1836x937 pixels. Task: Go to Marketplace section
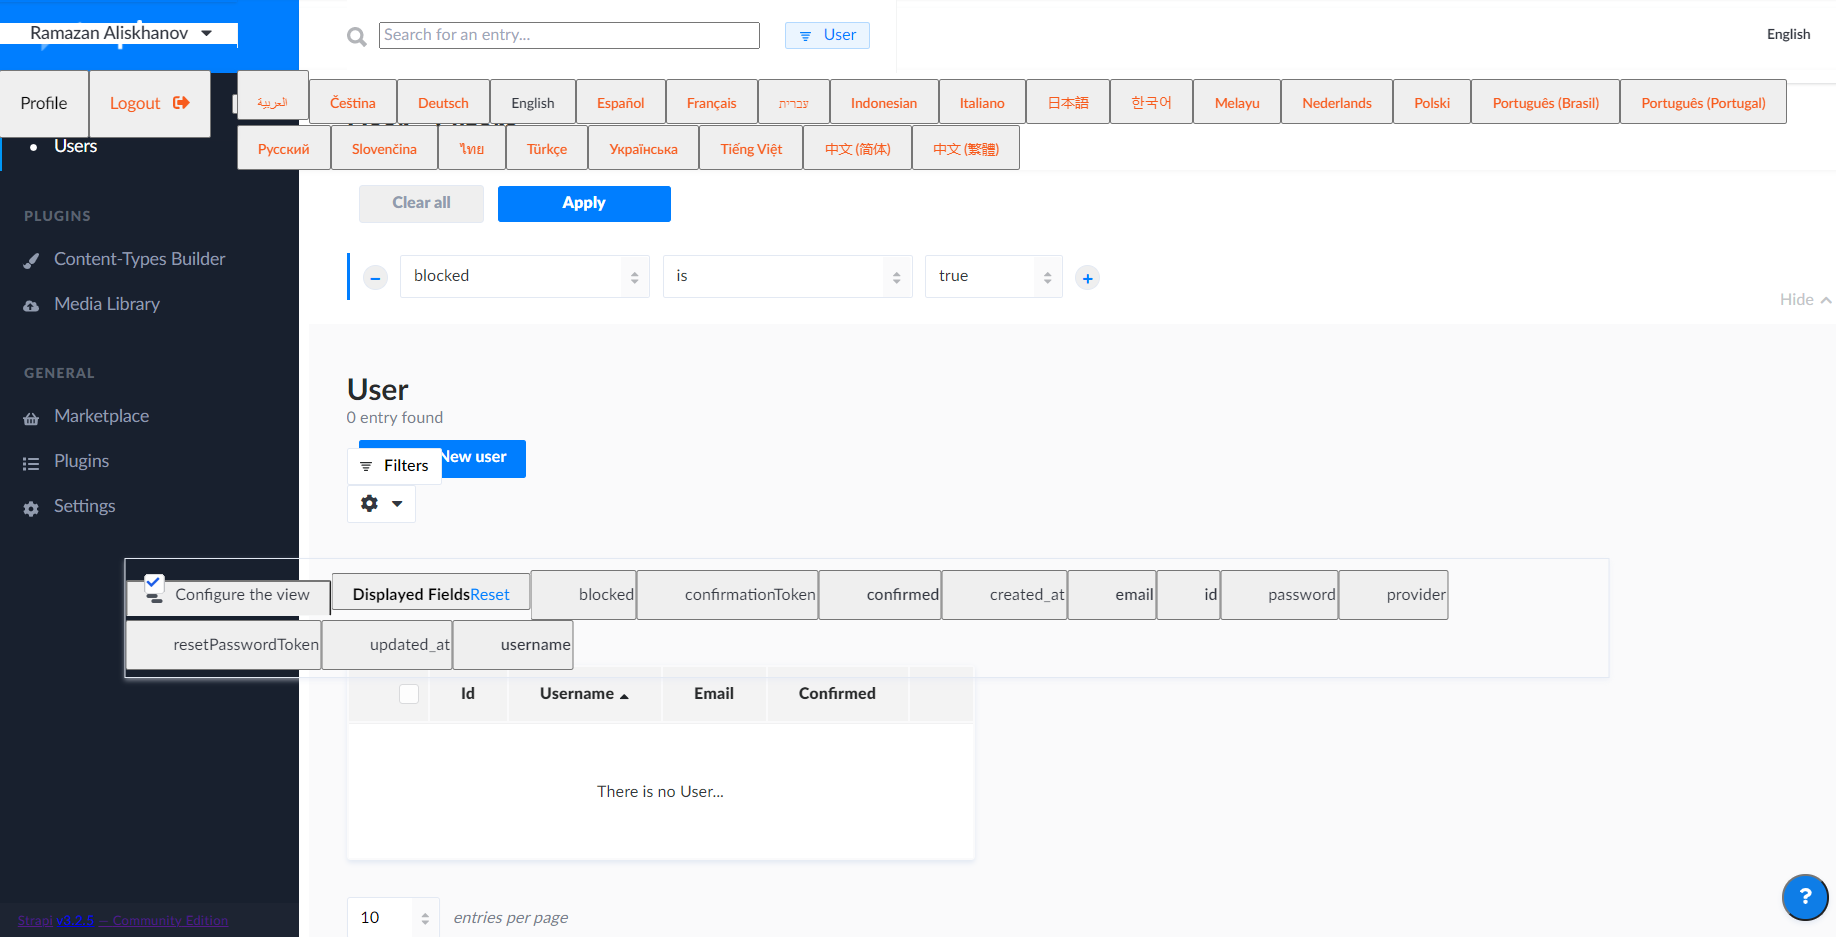(x=101, y=416)
